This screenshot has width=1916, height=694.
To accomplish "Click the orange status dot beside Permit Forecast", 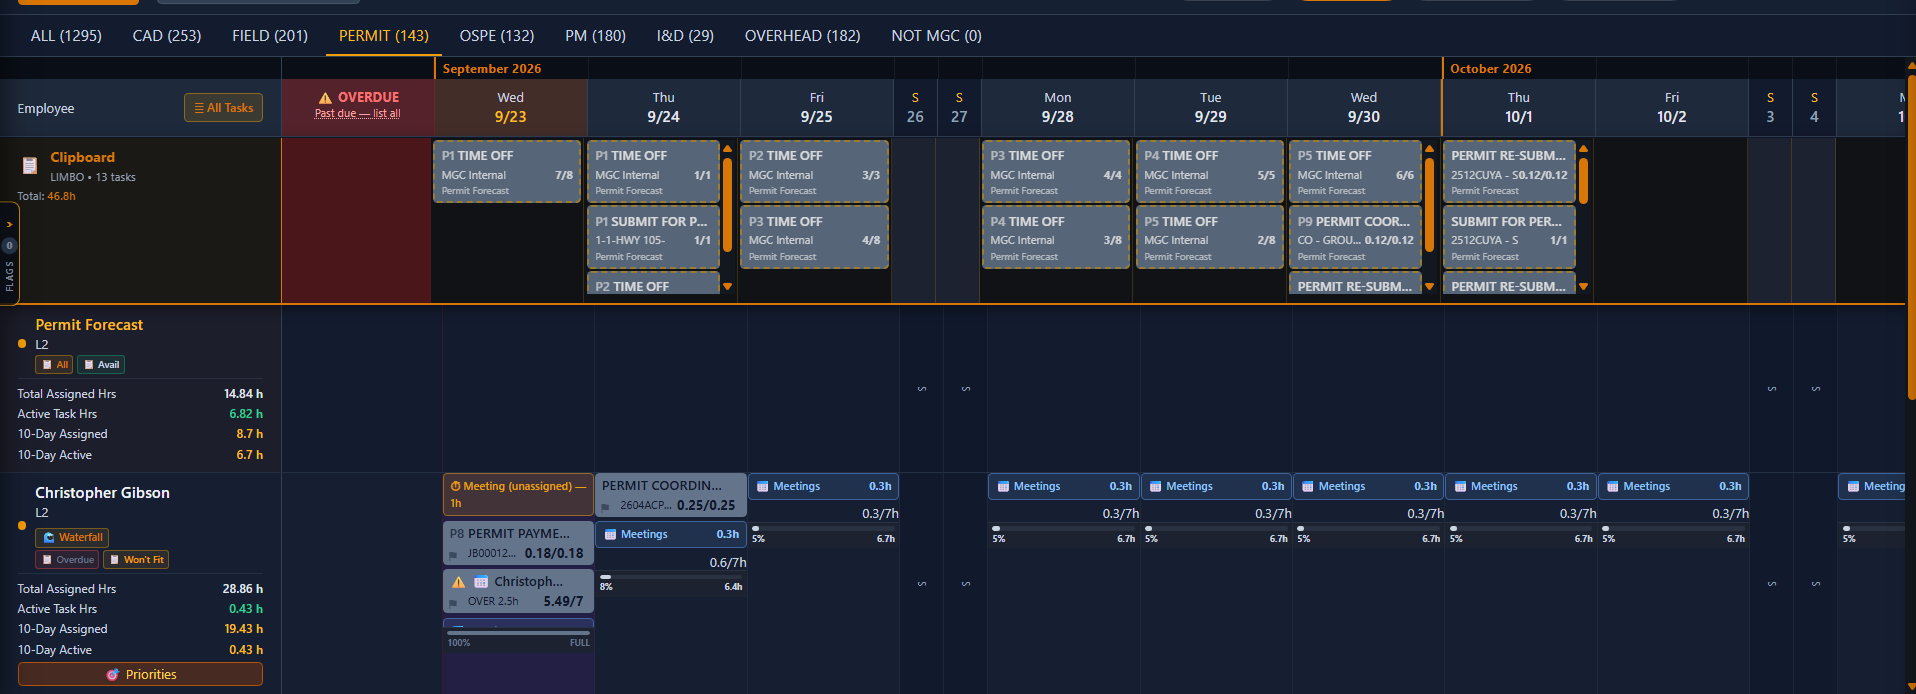I will [x=22, y=344].
